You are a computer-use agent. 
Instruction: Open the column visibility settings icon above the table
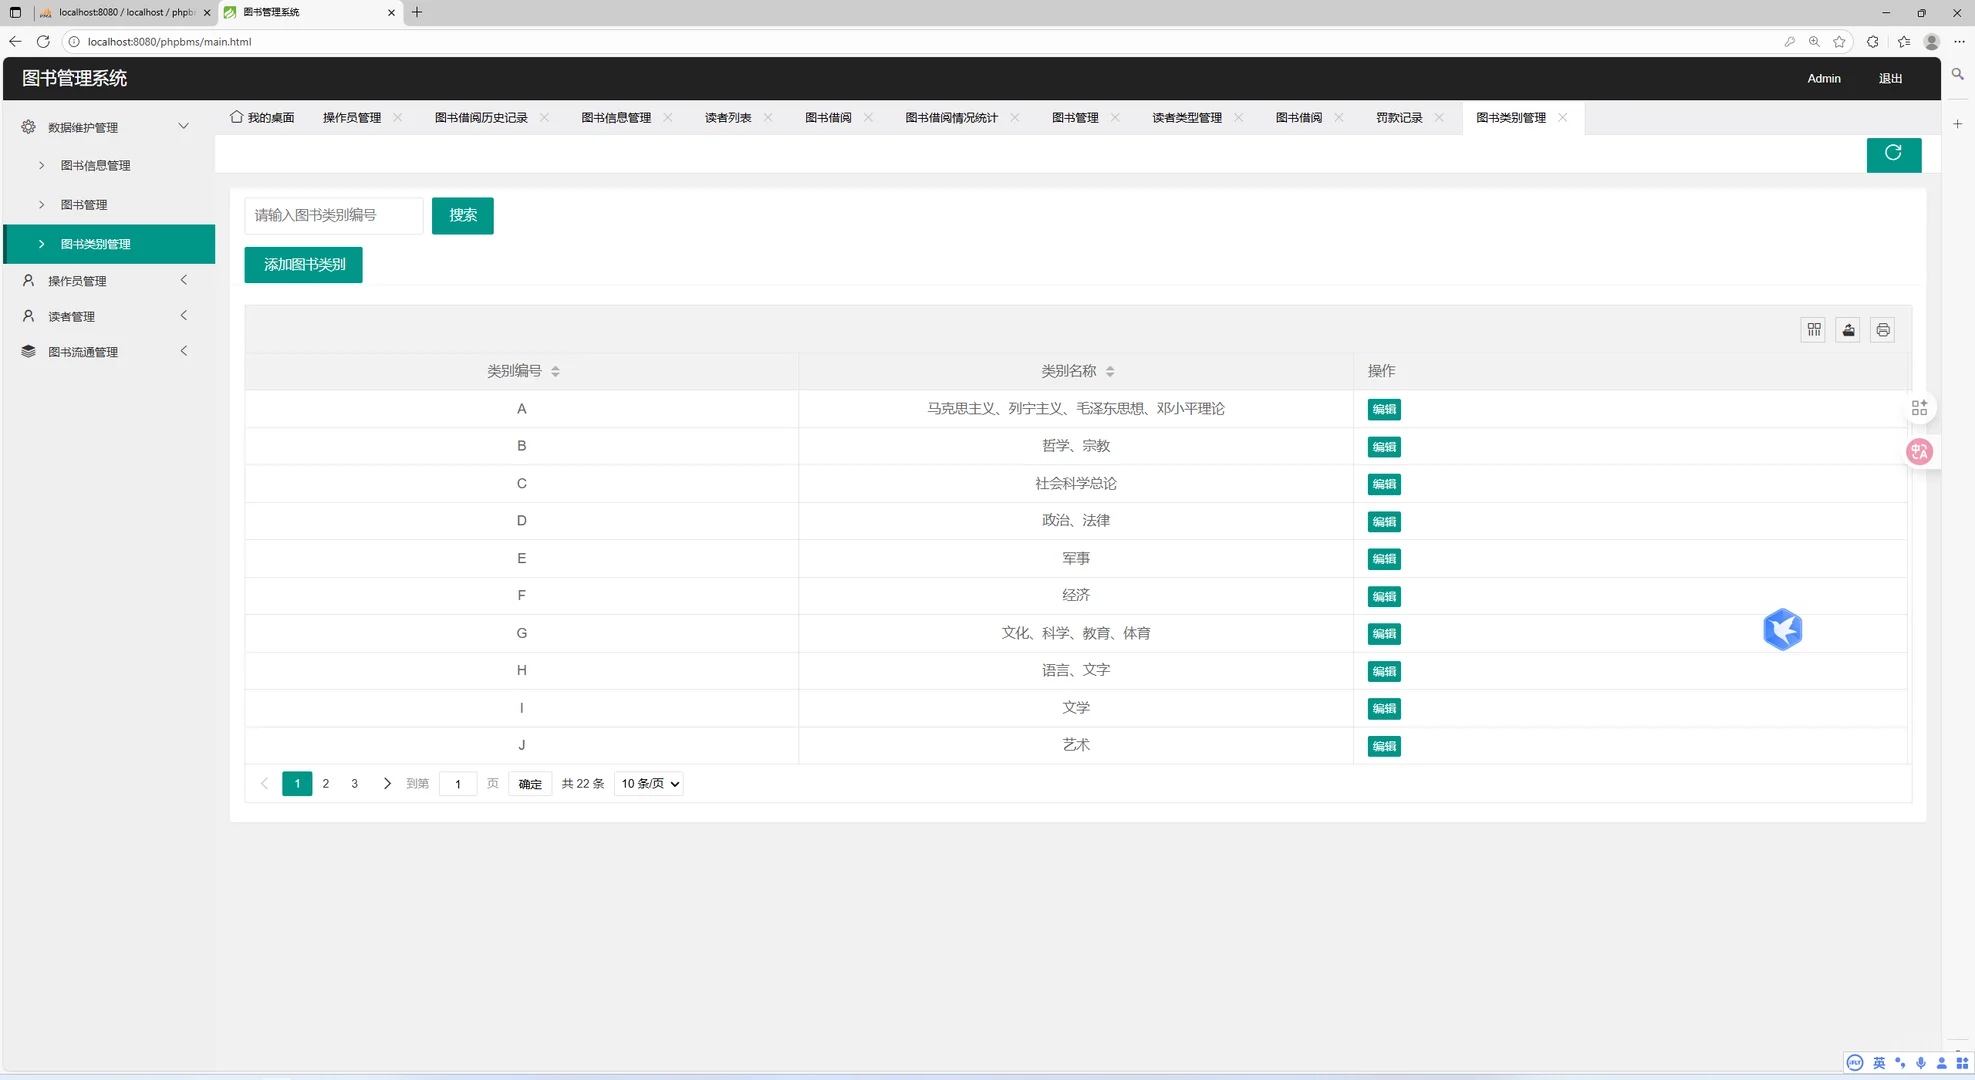(x=1813, y=330)
